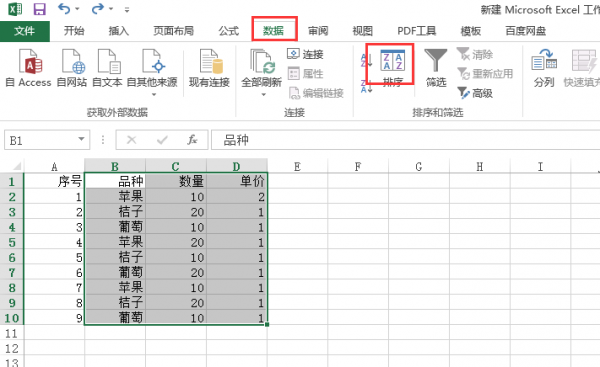Click cell B2 containing 苹果
The image size is (600, 367).
tap(115, 197)
